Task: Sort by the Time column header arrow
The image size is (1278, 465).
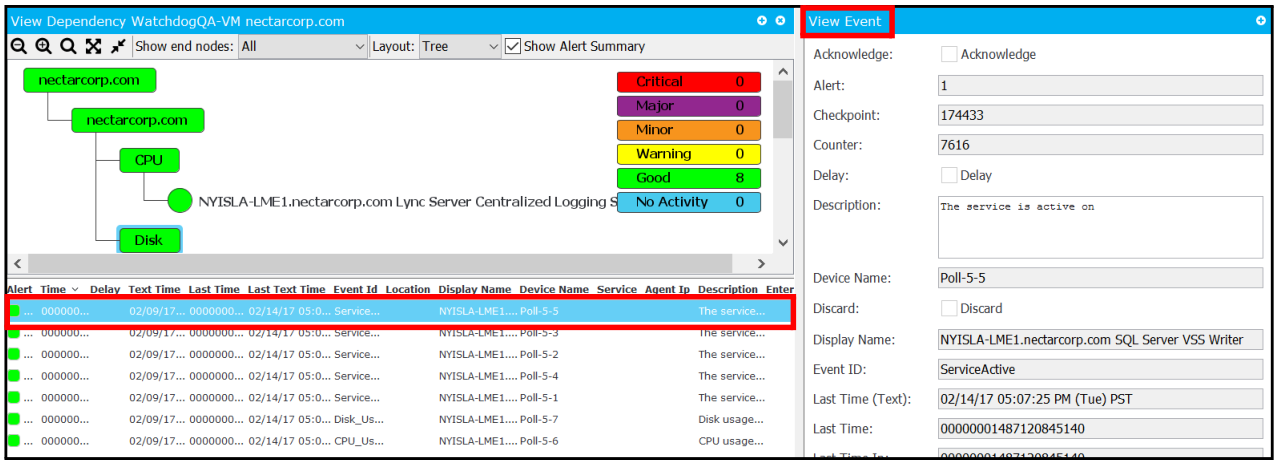Action: coord(75,290)
